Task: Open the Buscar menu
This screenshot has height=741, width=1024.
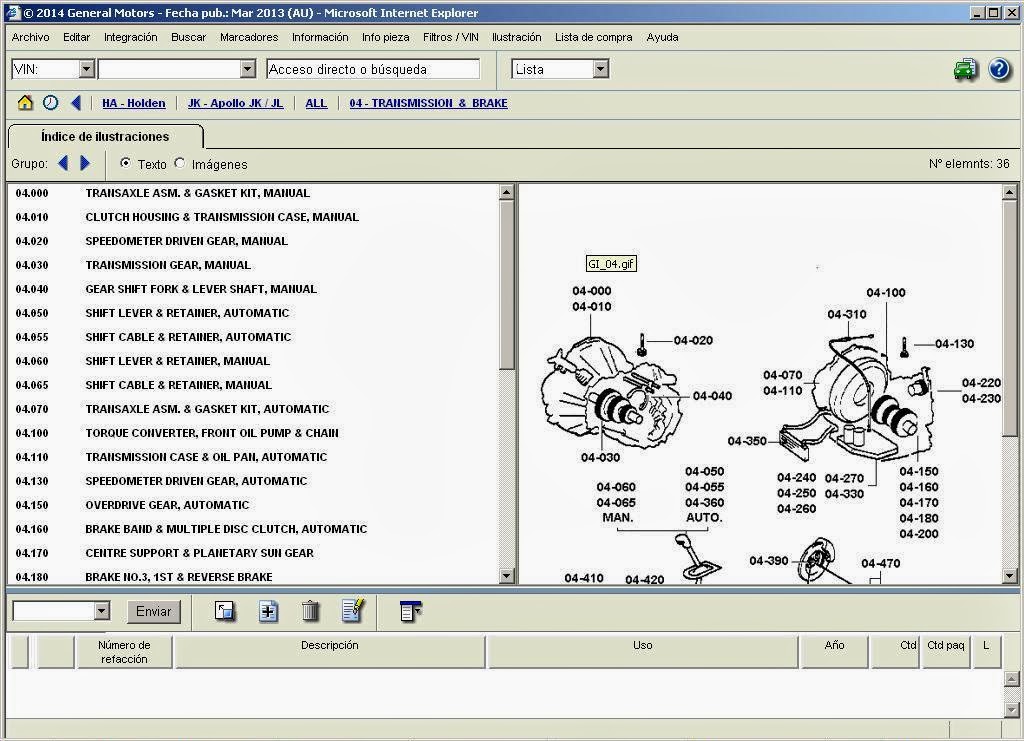Action: [189, 37]
